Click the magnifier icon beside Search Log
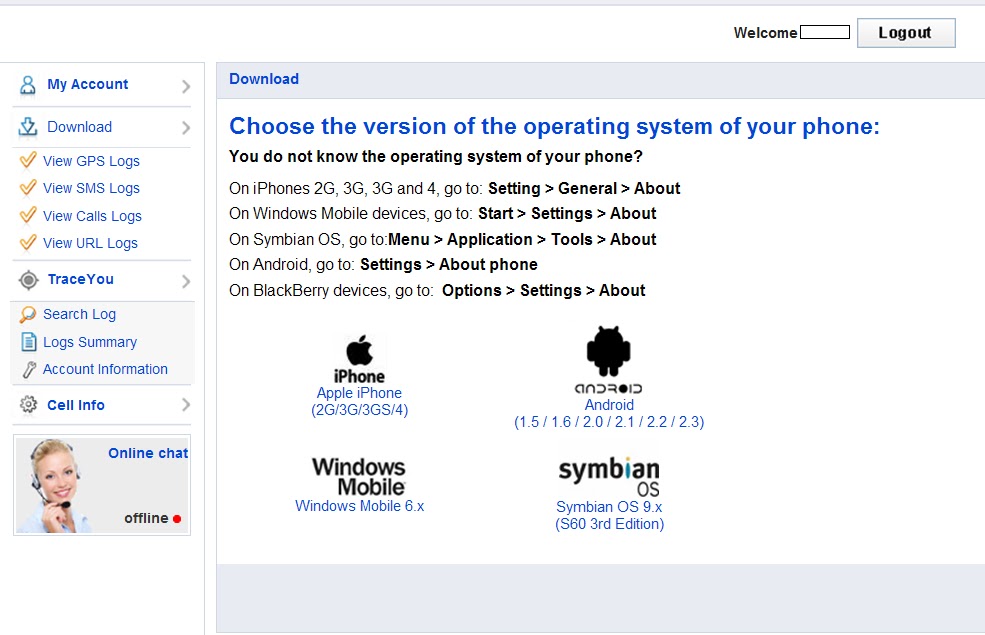This screenshot has width=985, height=635. (28, 314)
